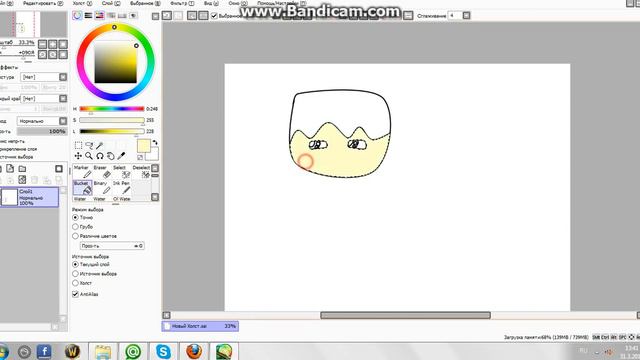The width and height of the screenshot is (640, 360).
Task: Open the Редактировать menu
Action: (43, 3)
